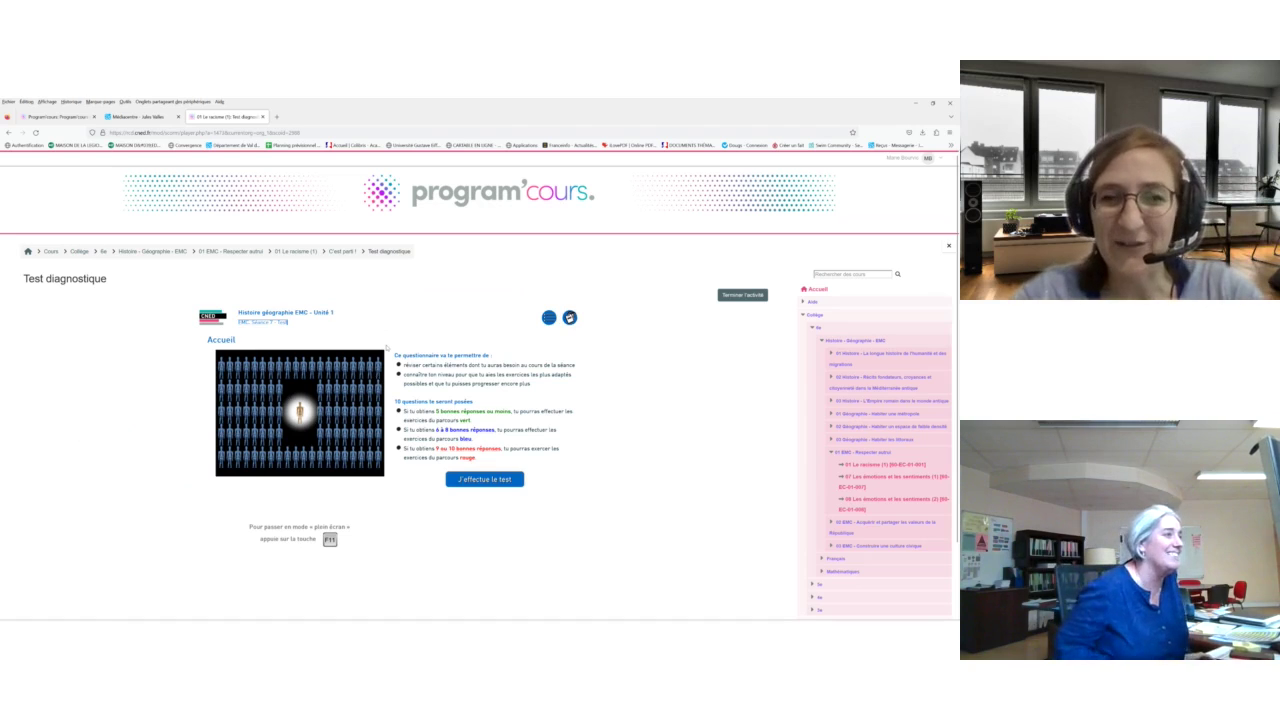The height and width of the screenshot is (720, 1280).
Task: Collapse the Collège node in the course tree
Action: (803, 314)
